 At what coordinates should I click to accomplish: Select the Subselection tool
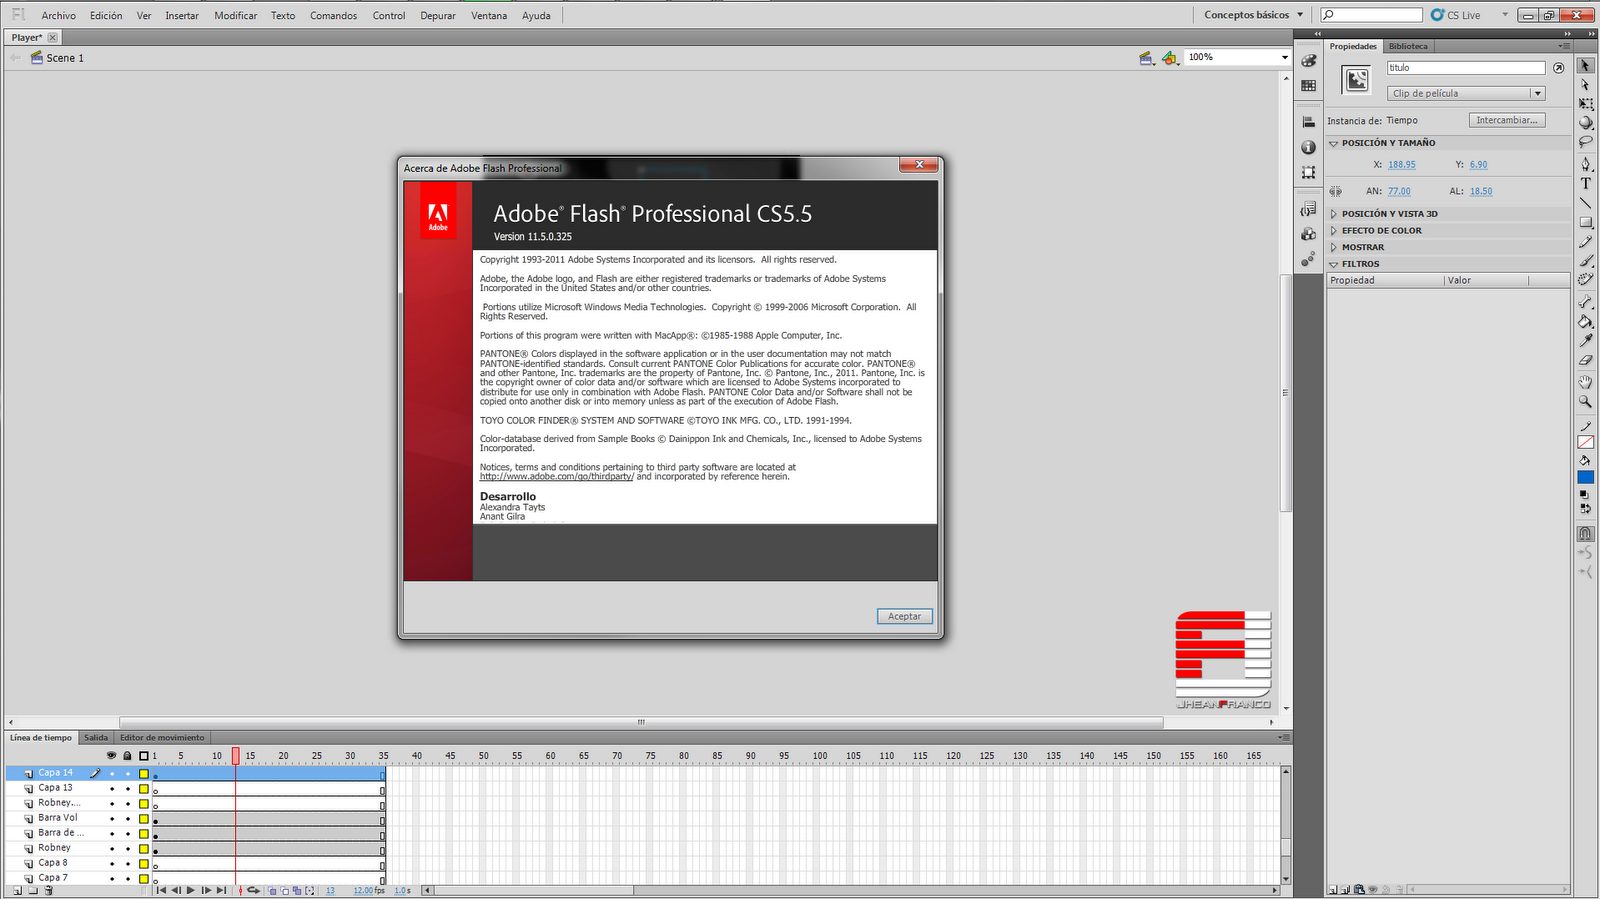click(1585, 85)
